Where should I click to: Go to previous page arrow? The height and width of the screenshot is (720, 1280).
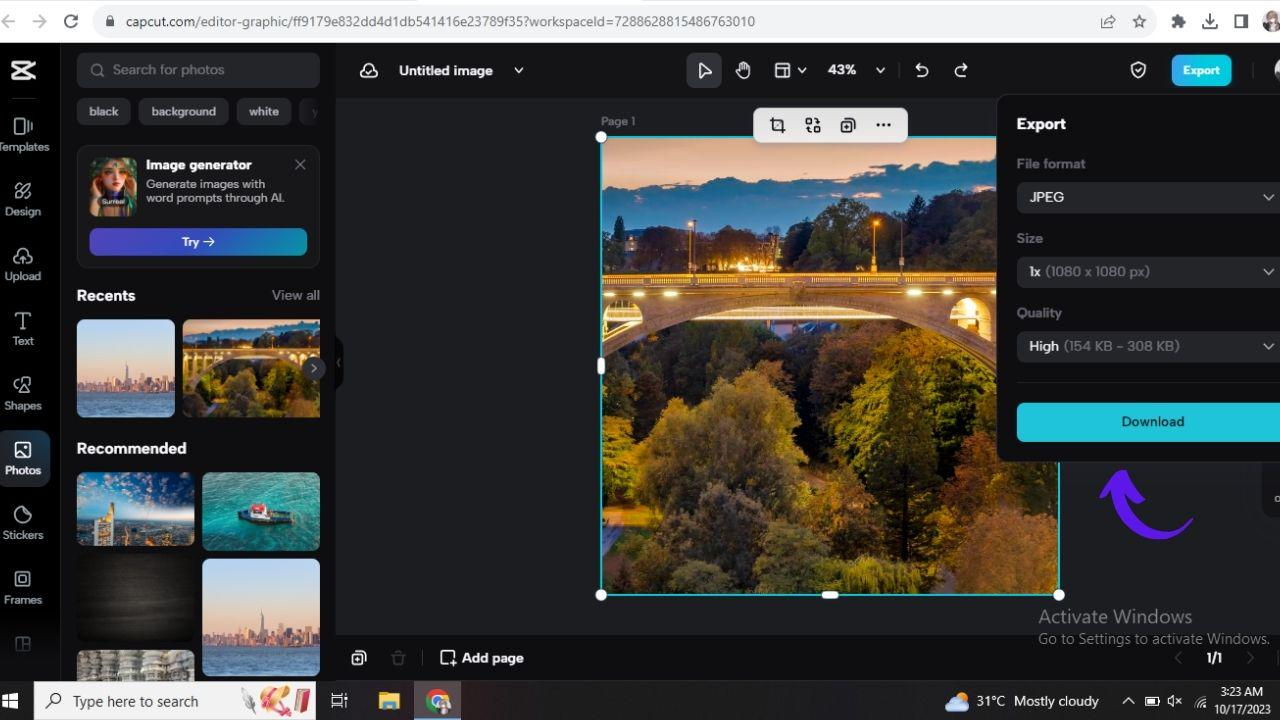coord(1178,658)
